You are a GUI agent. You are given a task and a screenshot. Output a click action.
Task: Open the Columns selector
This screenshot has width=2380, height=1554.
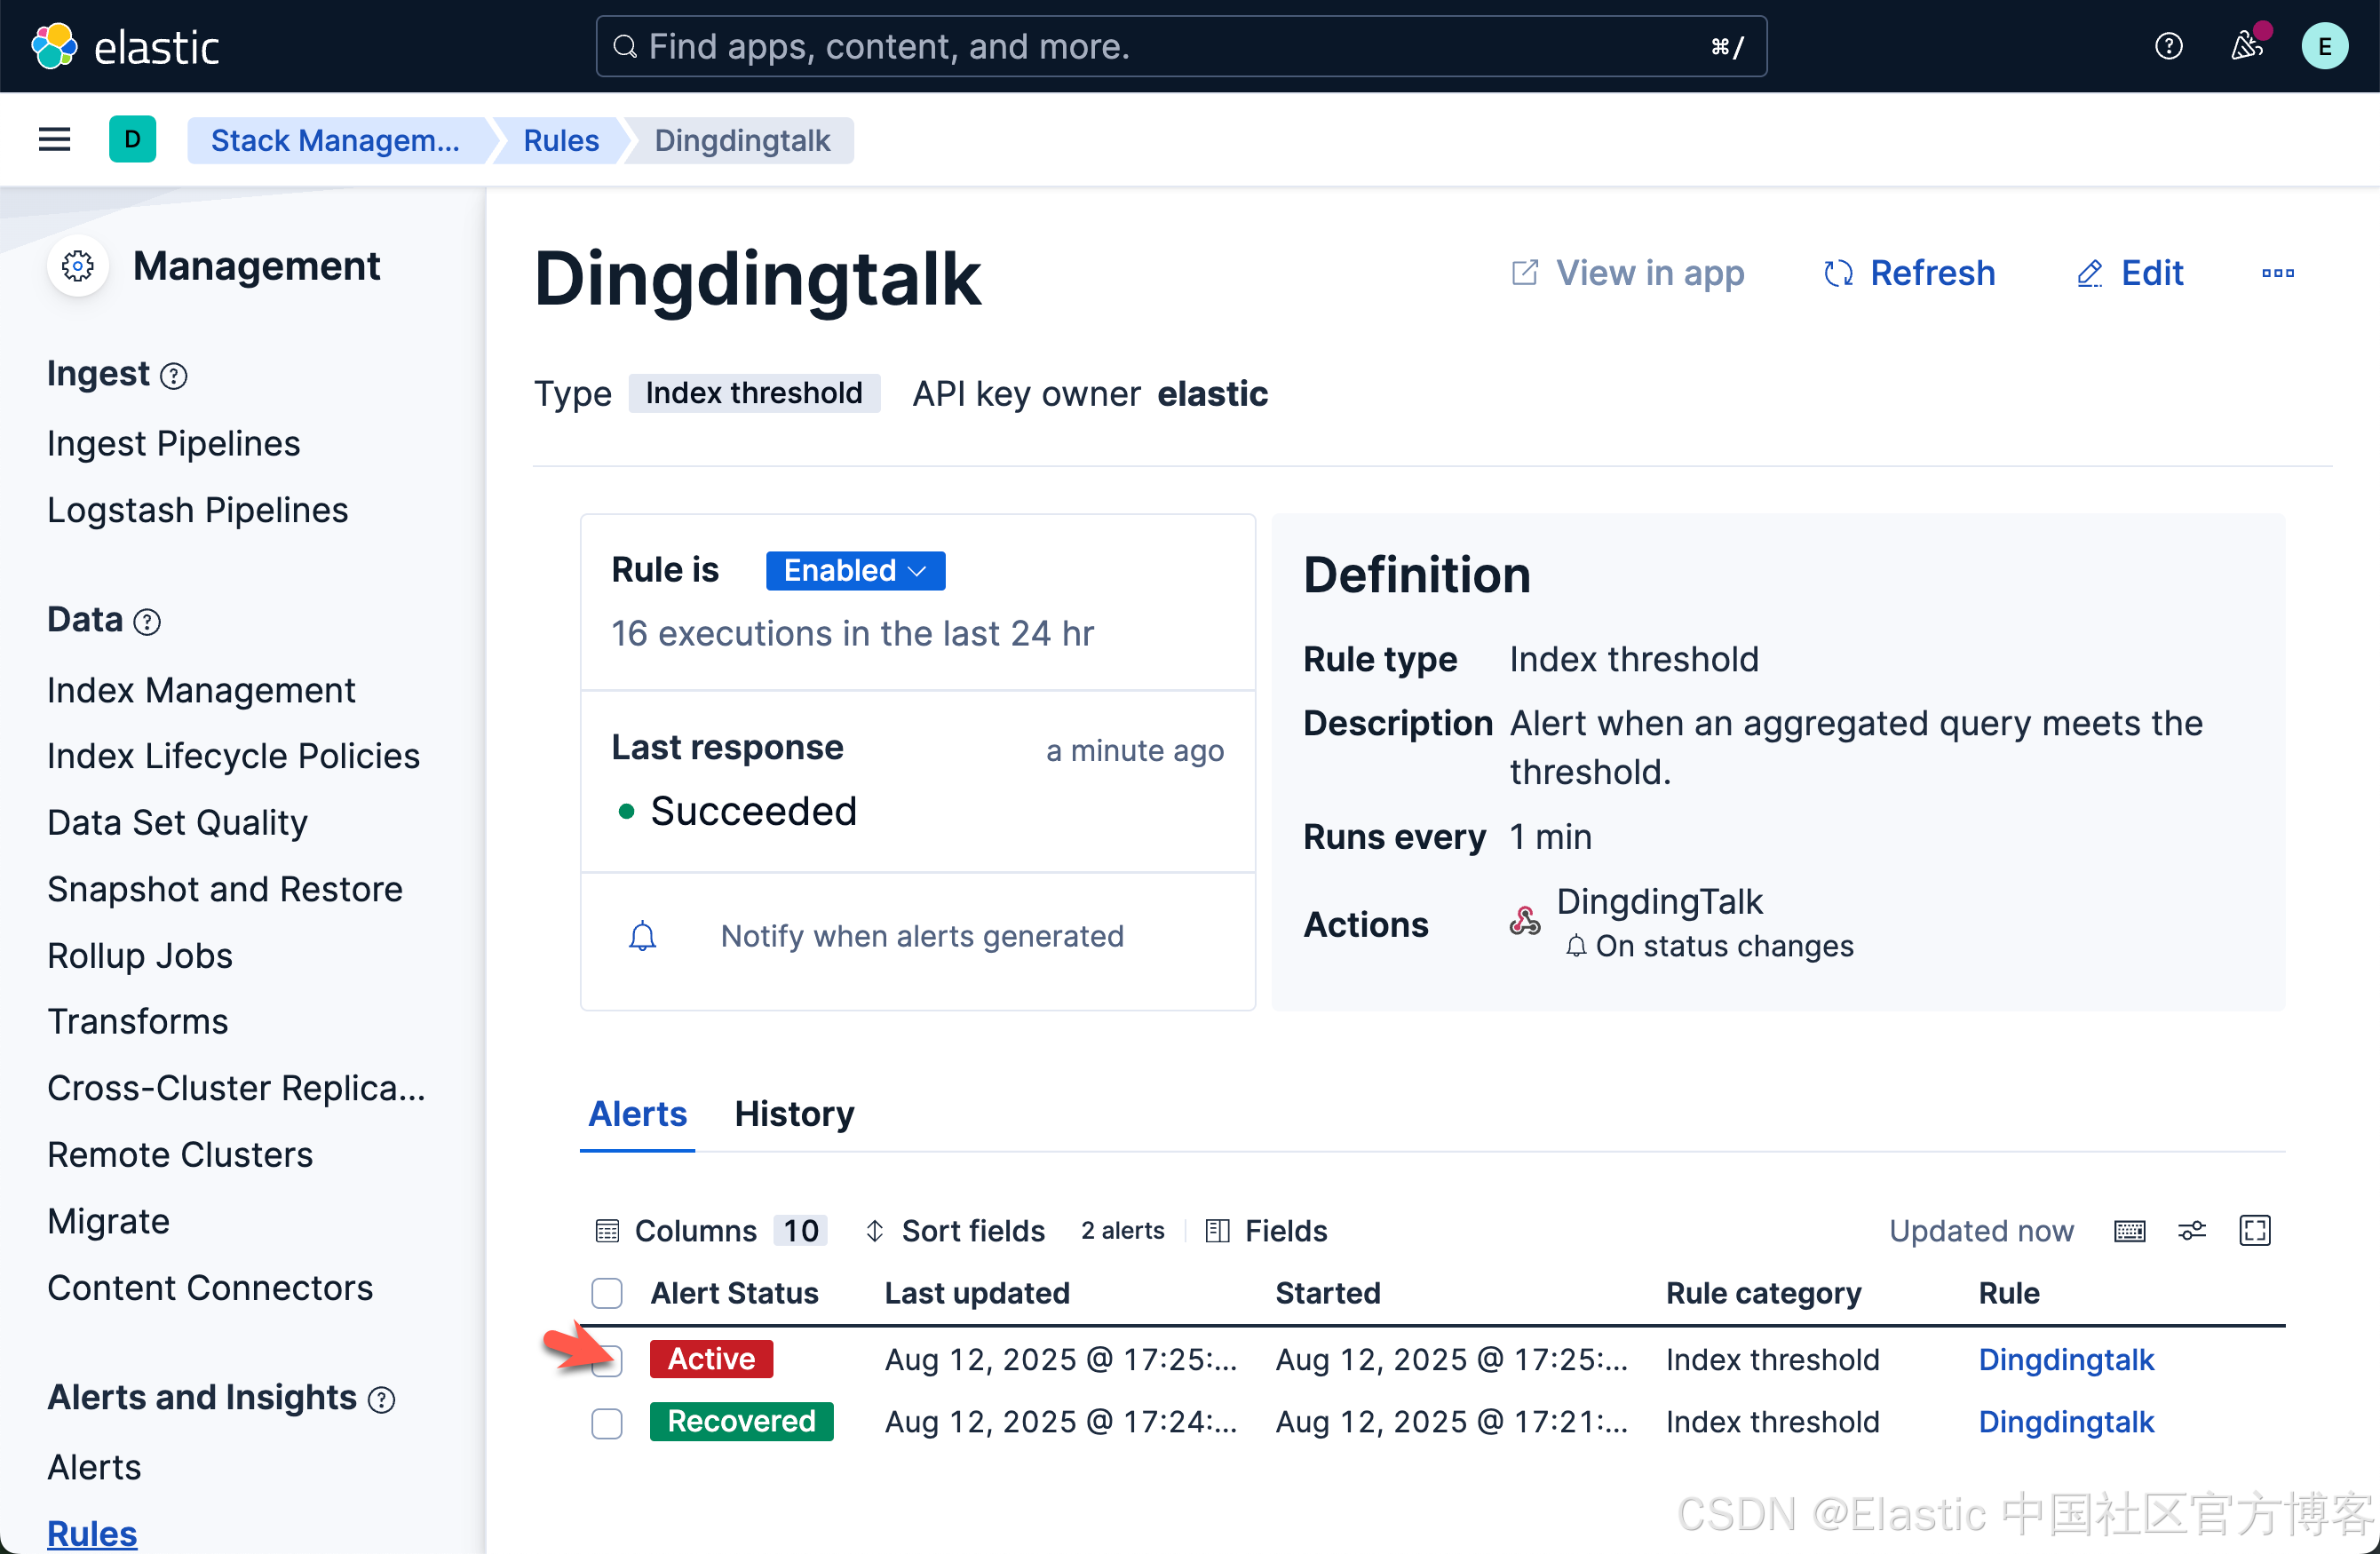tap(711, 1231)
